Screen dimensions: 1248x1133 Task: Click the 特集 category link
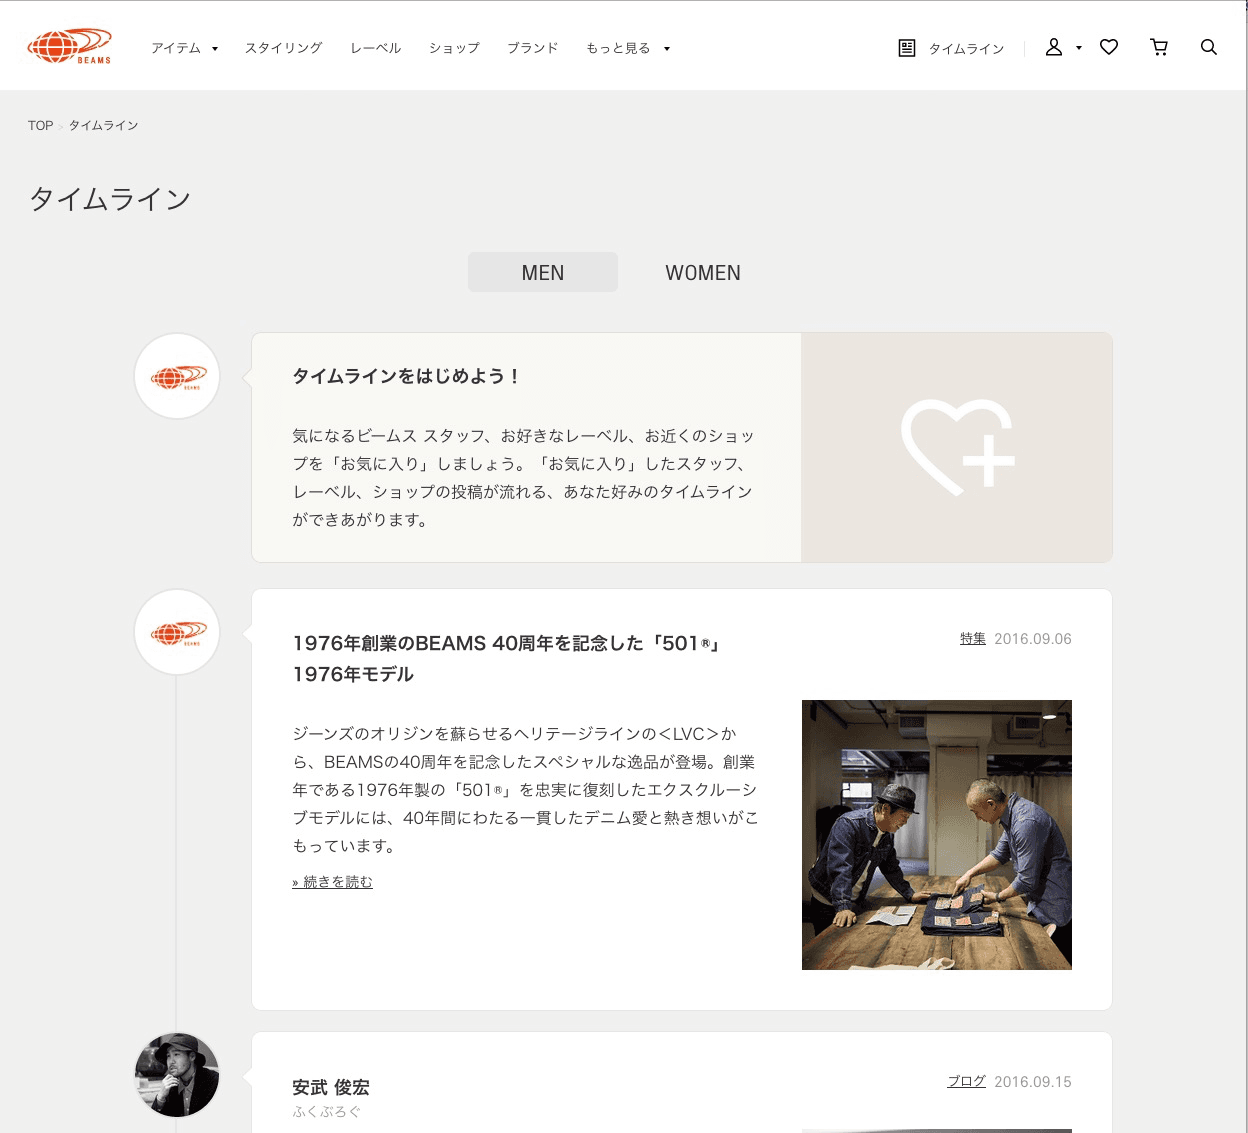click(973, 638)
